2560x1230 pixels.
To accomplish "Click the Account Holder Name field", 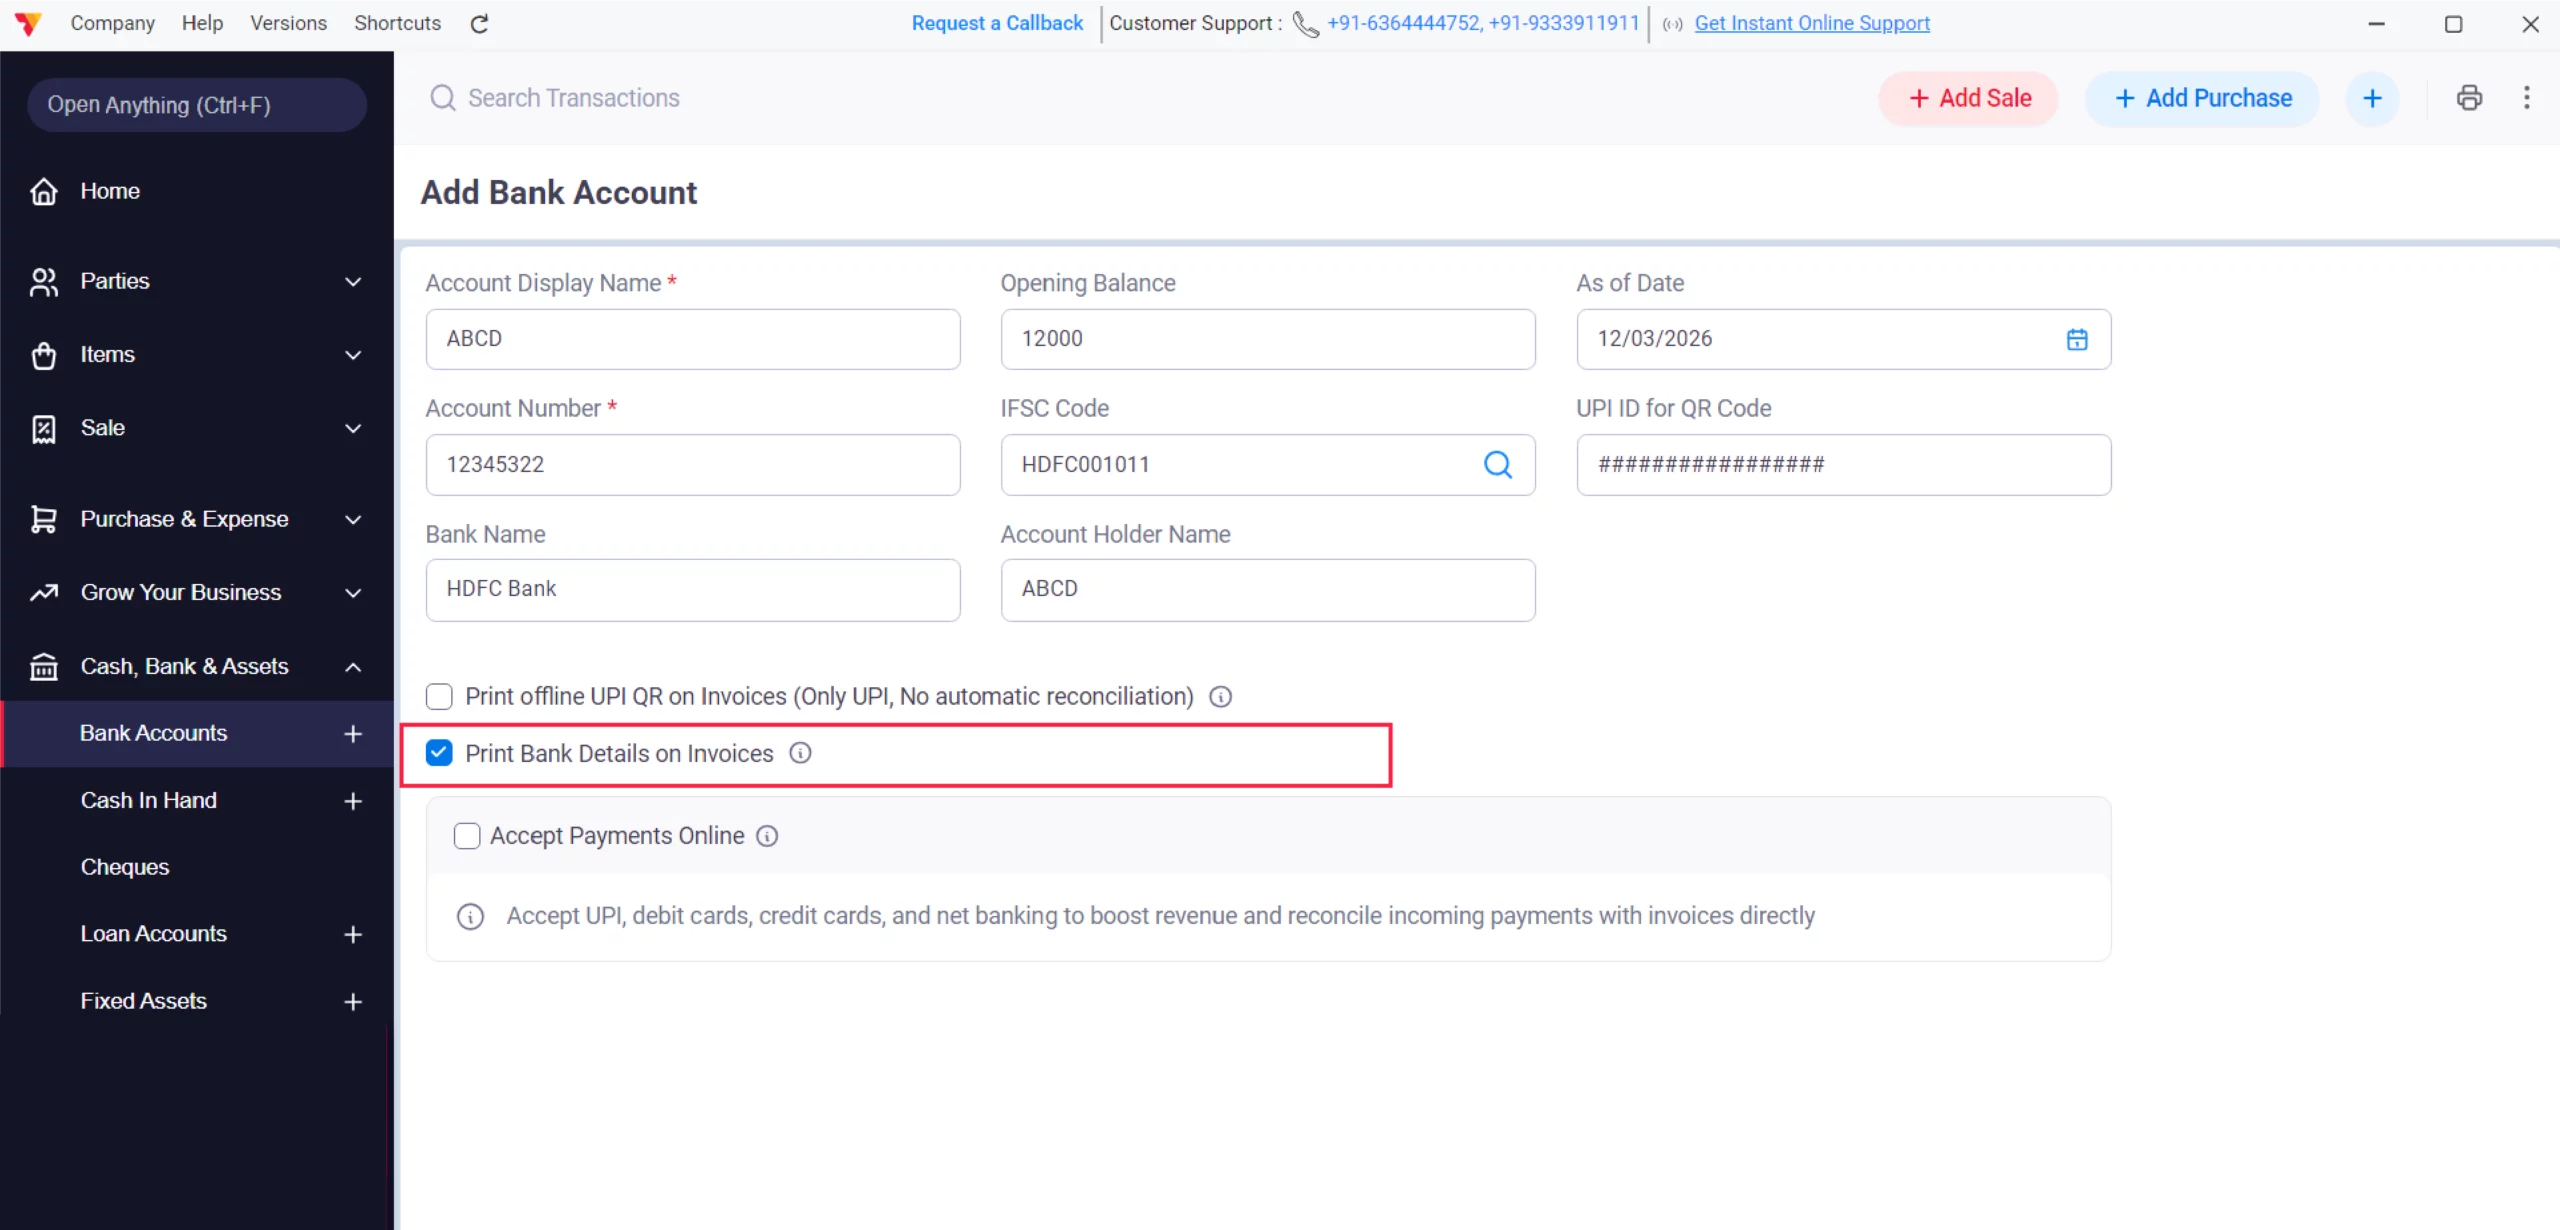I will [x=1268, y=590].
